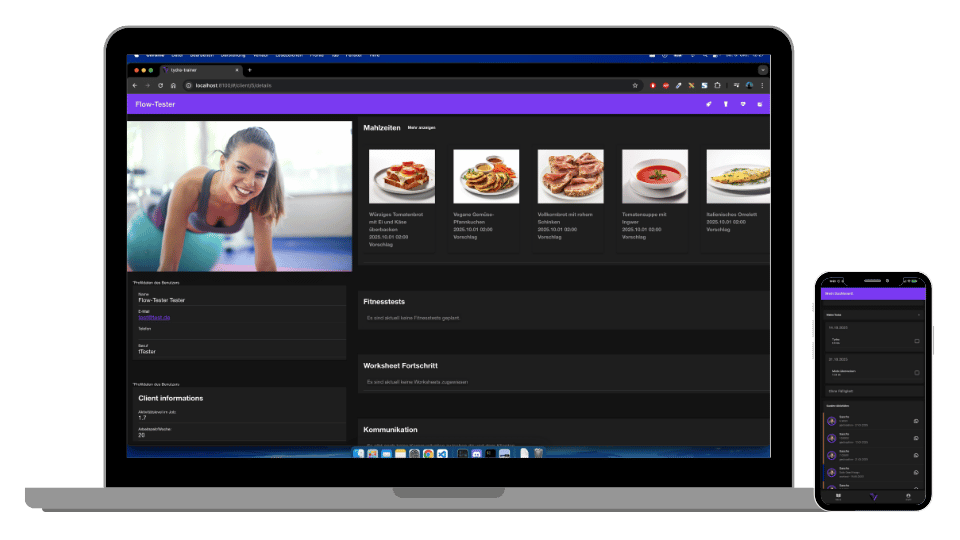This screenshot has height=540, width=960.
Task: Close the tycho-trainer tab
Action: [237, 70]
